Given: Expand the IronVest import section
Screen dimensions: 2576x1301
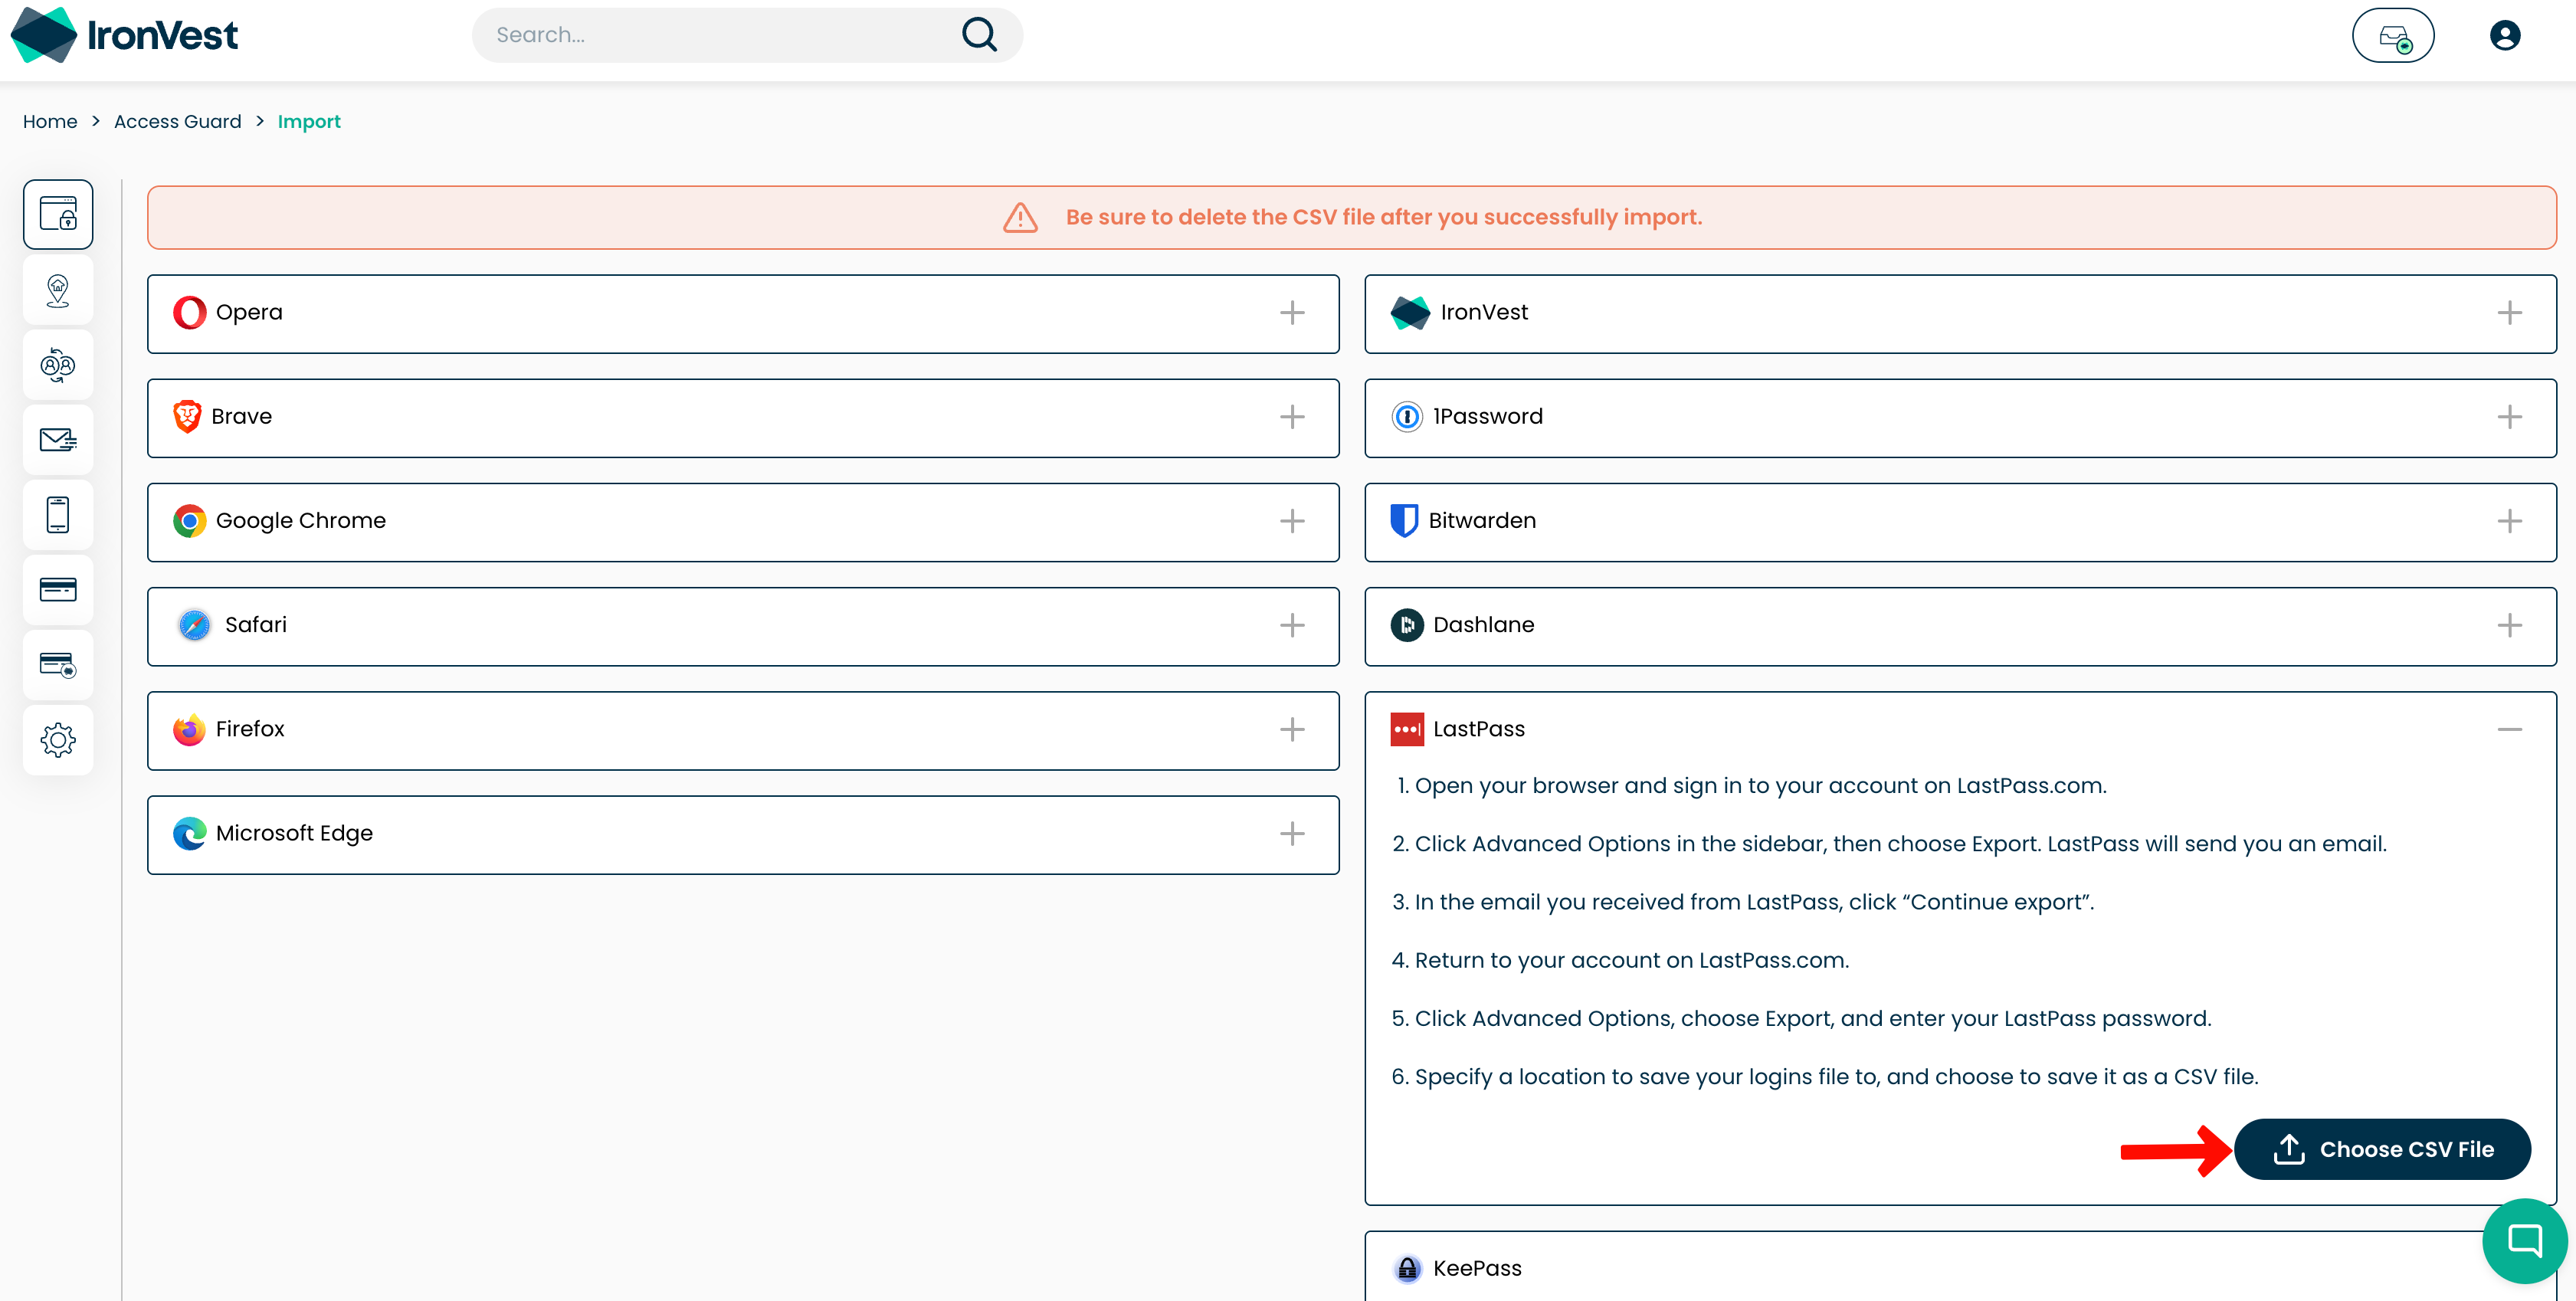Looking at the screenshot, I should pos(2509,313).
